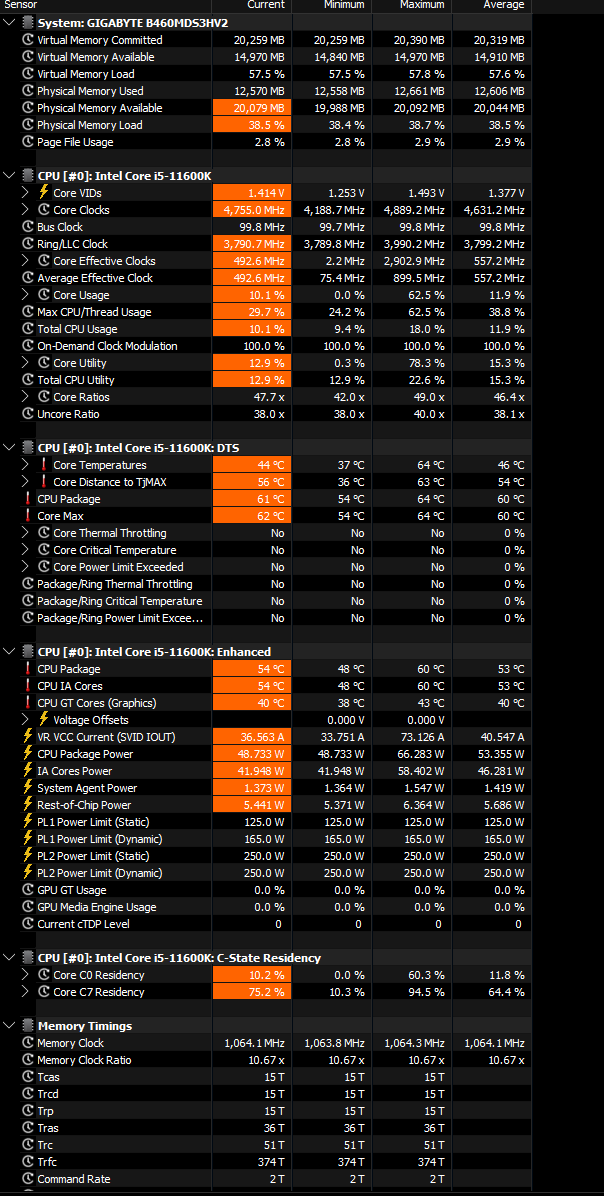Collapse the Intel Core i5-11600K: DTS group
Viewport: 604px width, 1196px height.
click(9, 448)
